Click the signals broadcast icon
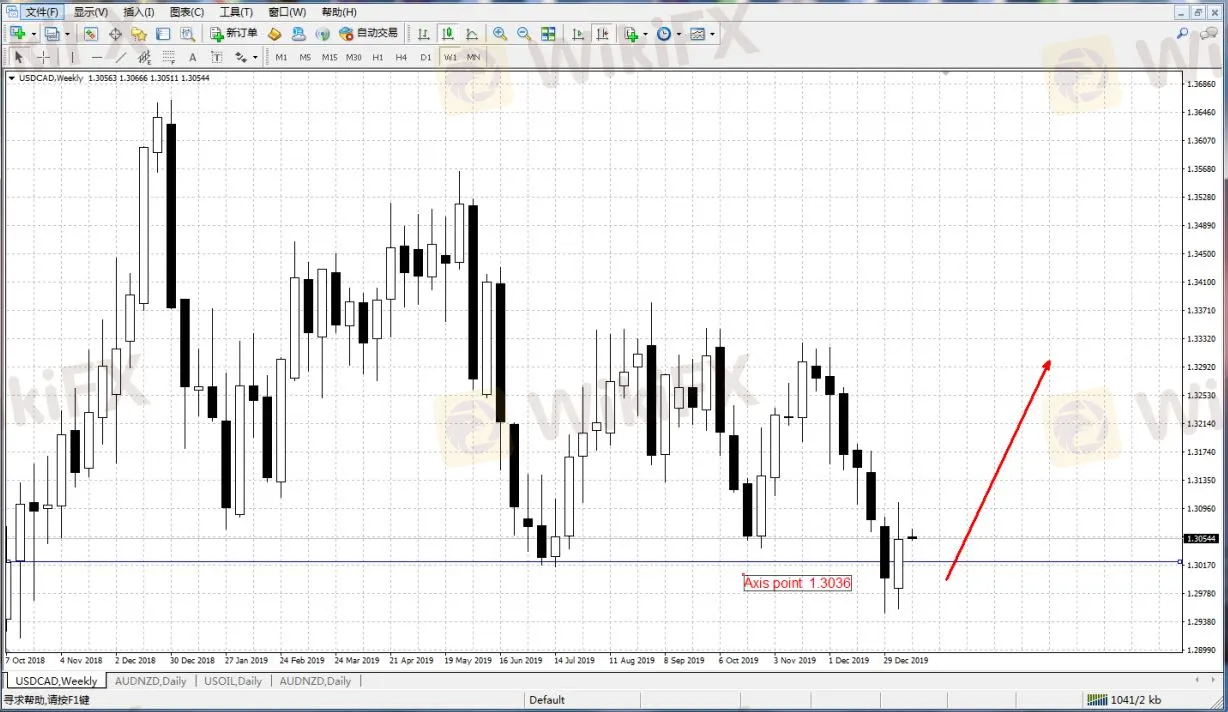 point(322,33)
